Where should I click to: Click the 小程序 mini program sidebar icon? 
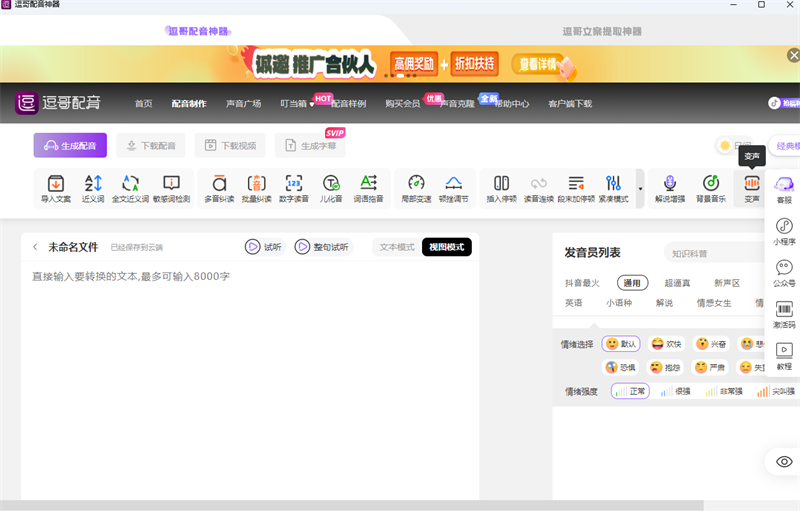coord(784,231)
